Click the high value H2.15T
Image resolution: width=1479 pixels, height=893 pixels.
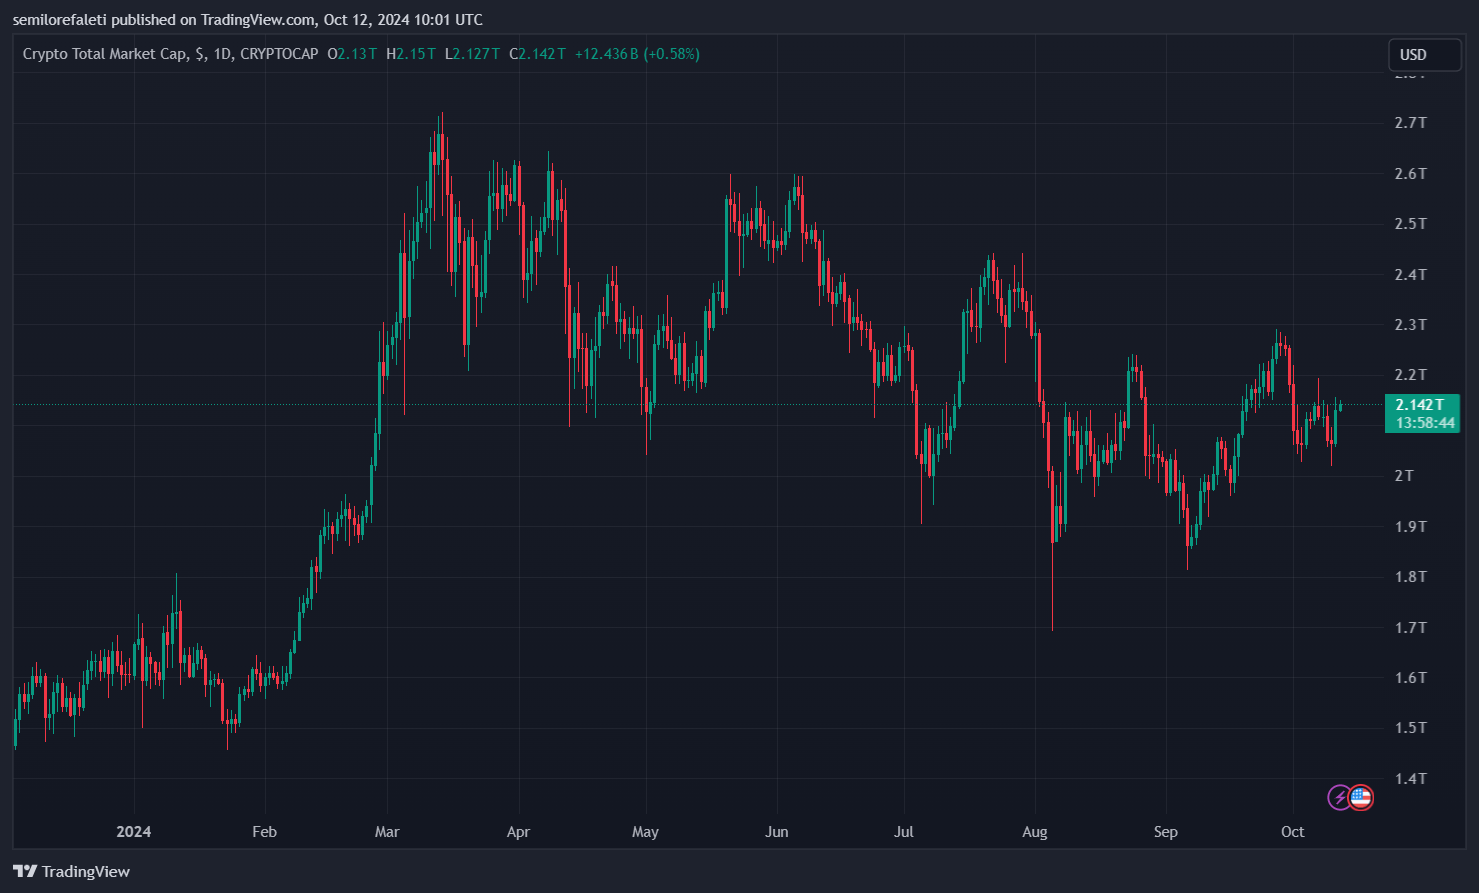coord(411,54)
